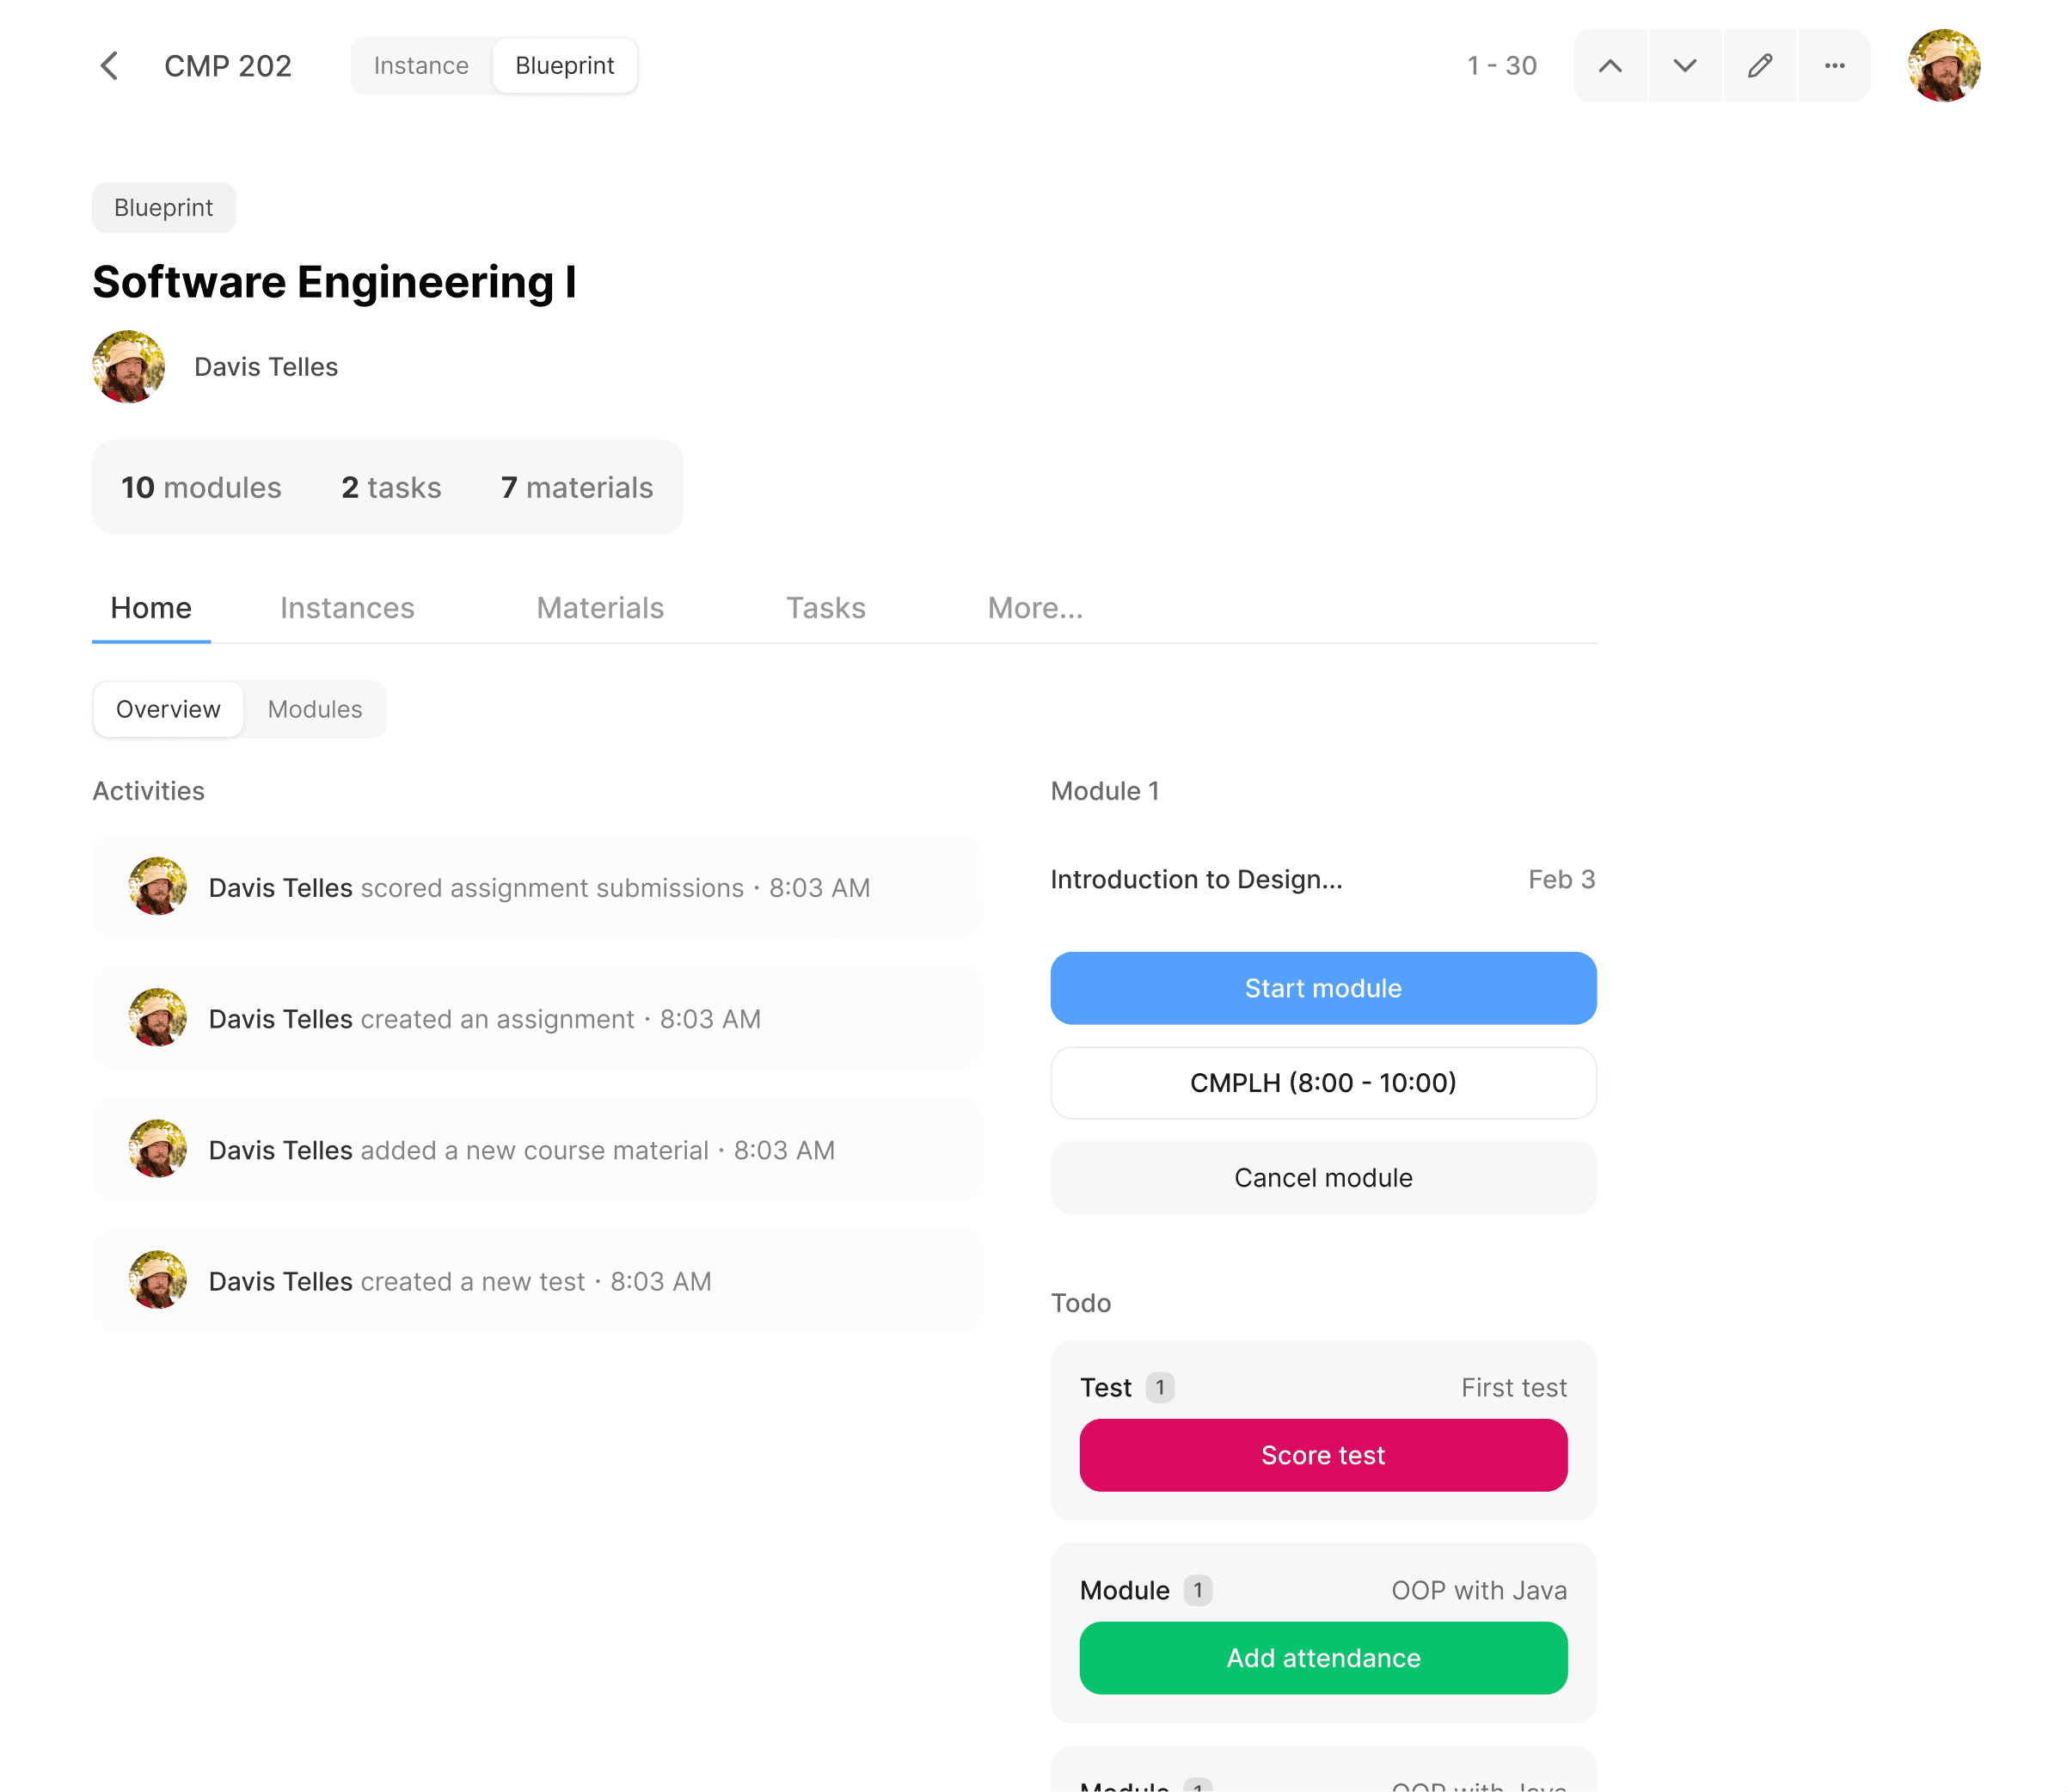
Task: Open the created a new test activity
Action: click(x=537, y=1281)
